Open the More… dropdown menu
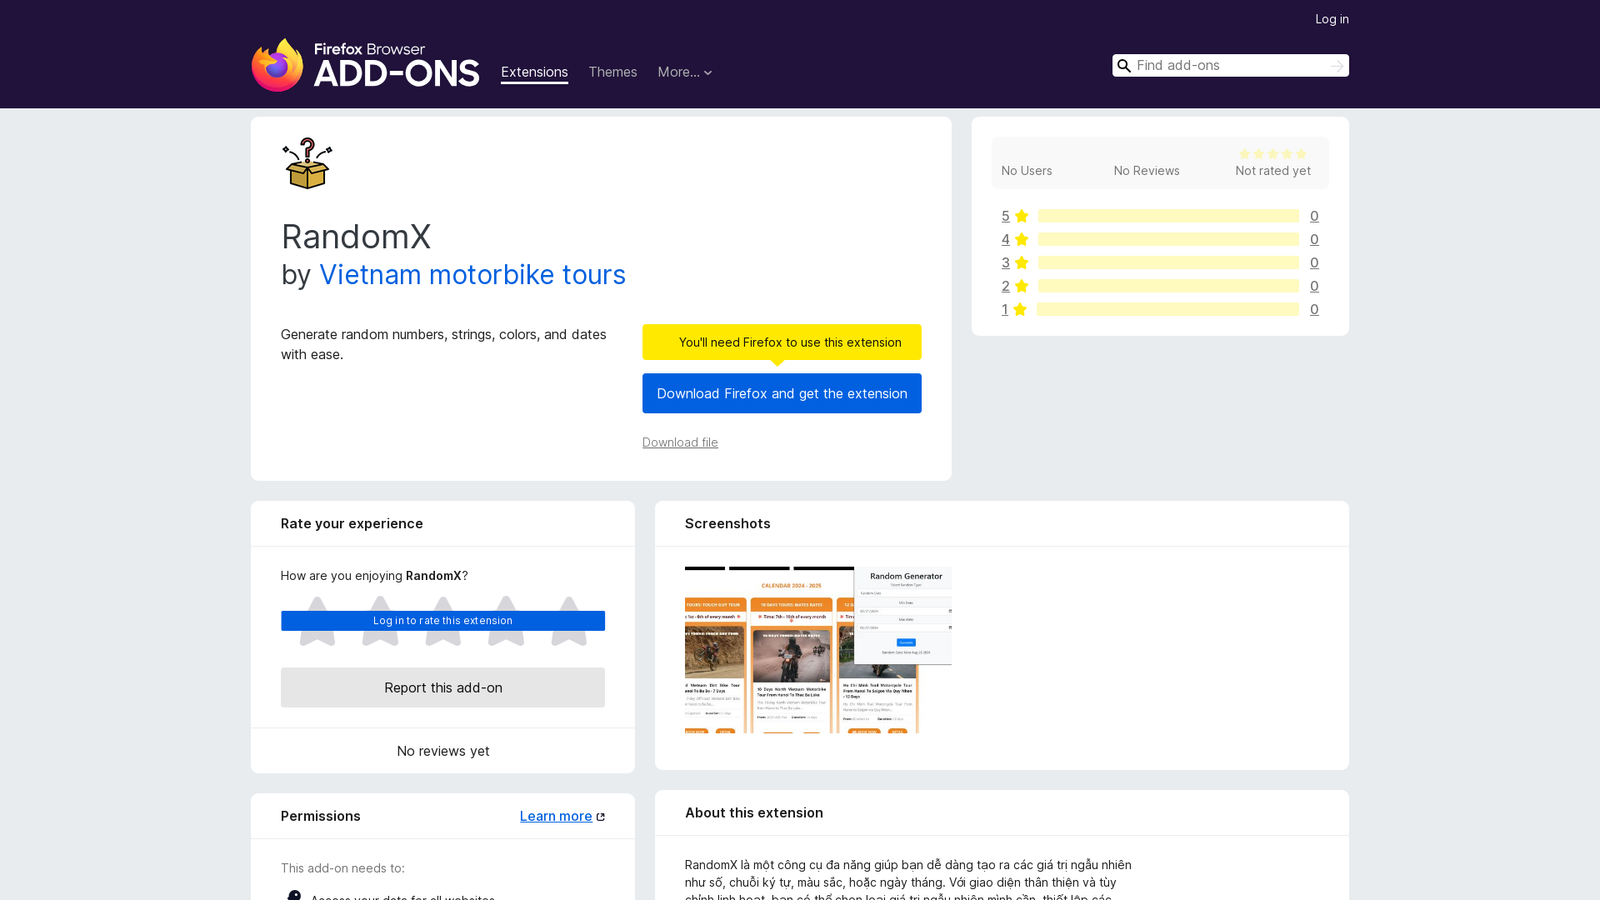The width and height of the screenshot is (1600, 900). pyautogui.click(x=685, y=72)
